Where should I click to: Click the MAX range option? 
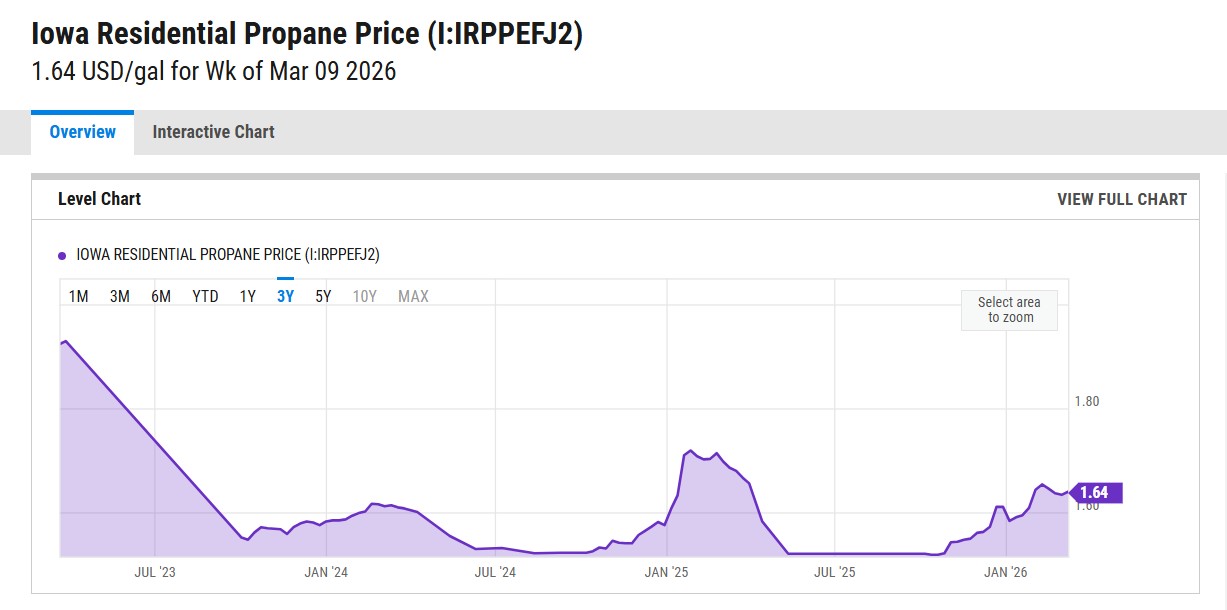pos(413,296)
